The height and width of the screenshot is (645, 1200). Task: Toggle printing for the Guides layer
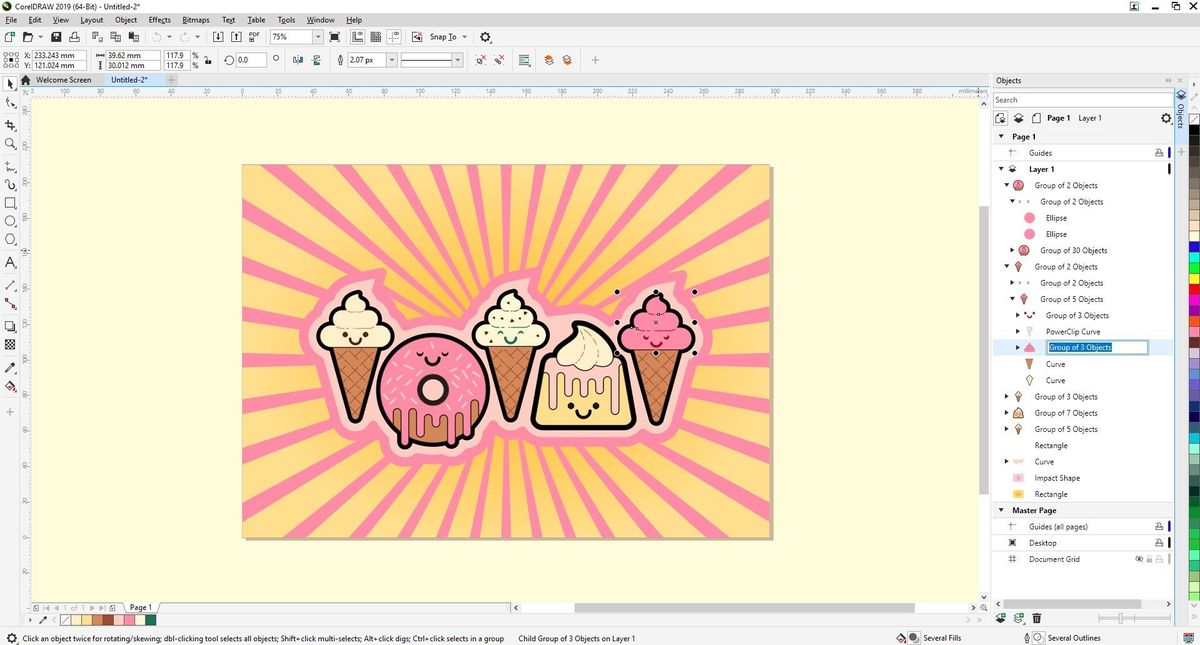1158,152
